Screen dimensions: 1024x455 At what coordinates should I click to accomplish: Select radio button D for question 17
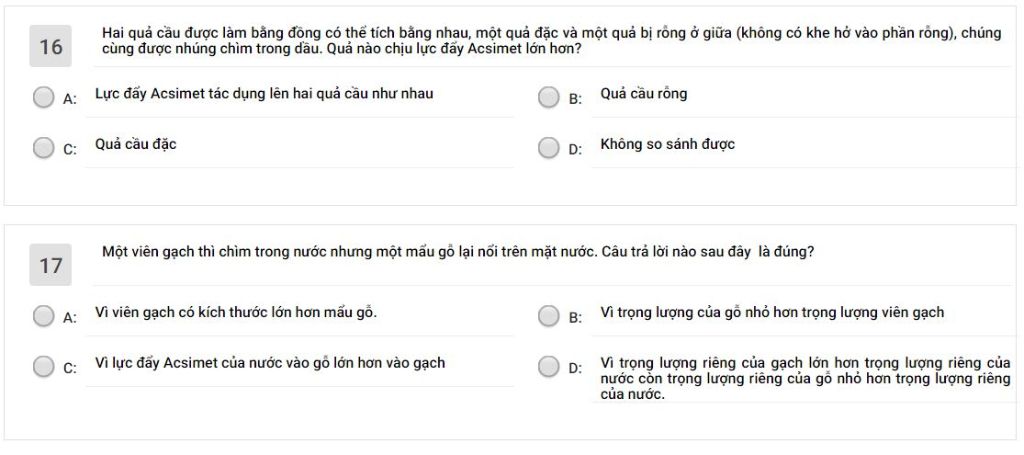(549, 367)
